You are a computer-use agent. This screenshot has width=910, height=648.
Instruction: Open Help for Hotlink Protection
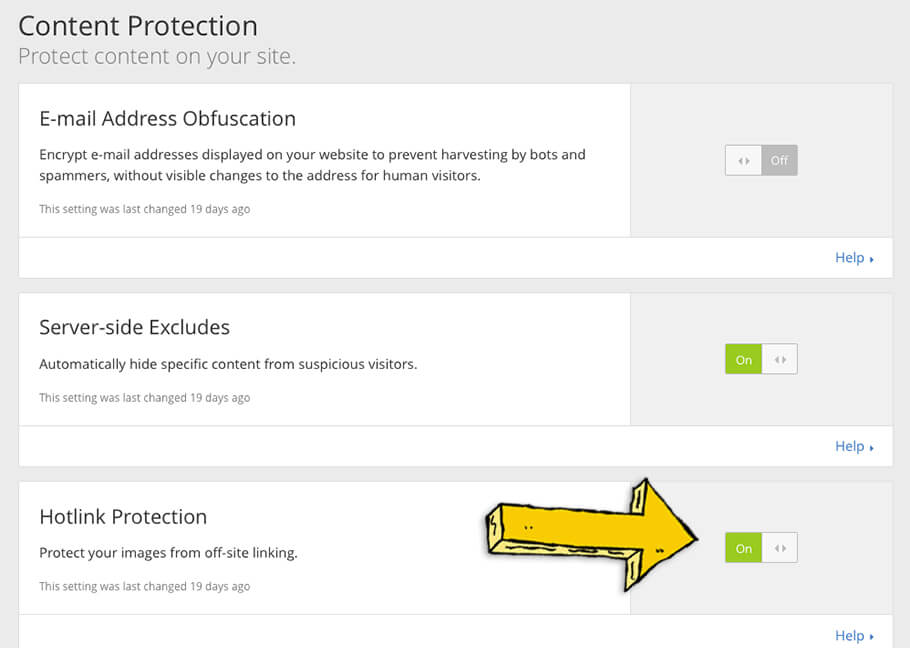849,635
